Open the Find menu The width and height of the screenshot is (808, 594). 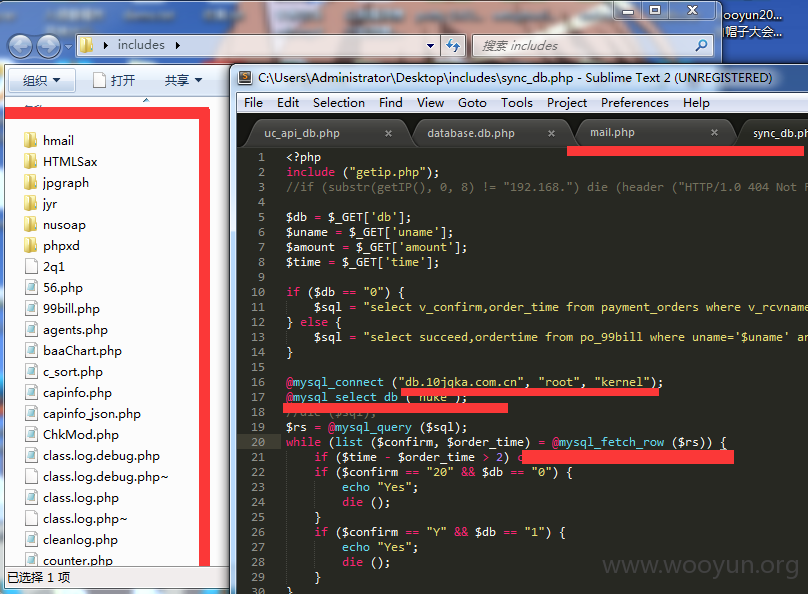[391, 103]
